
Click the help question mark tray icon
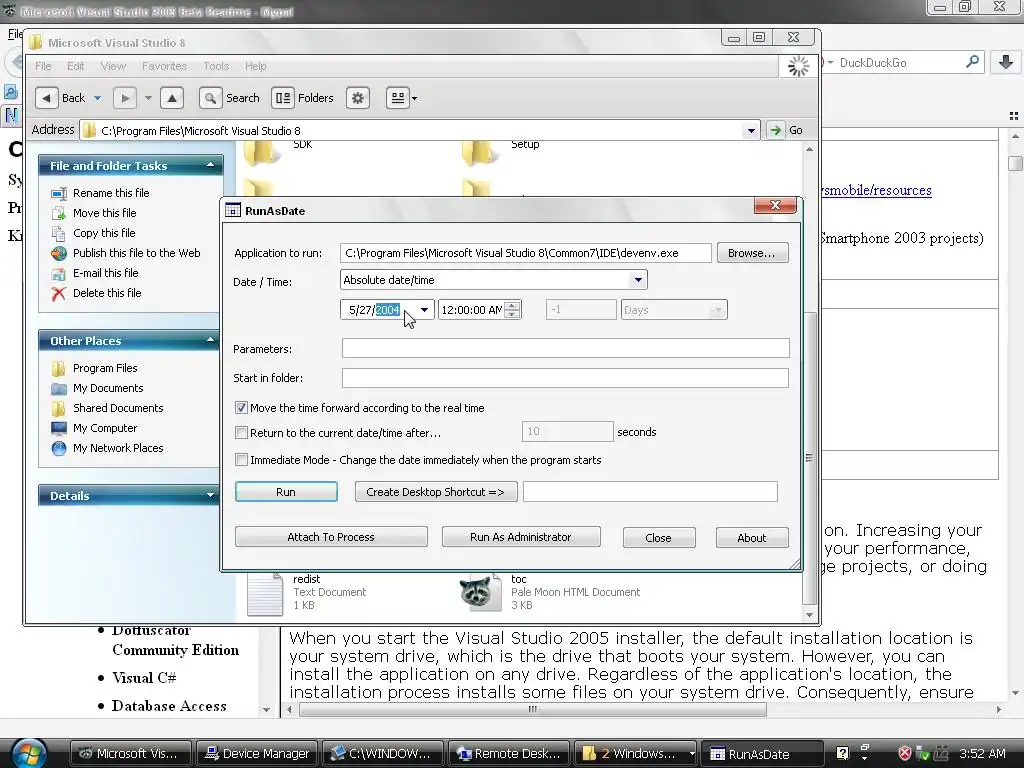pyautogui.click(x=842, y=753)
